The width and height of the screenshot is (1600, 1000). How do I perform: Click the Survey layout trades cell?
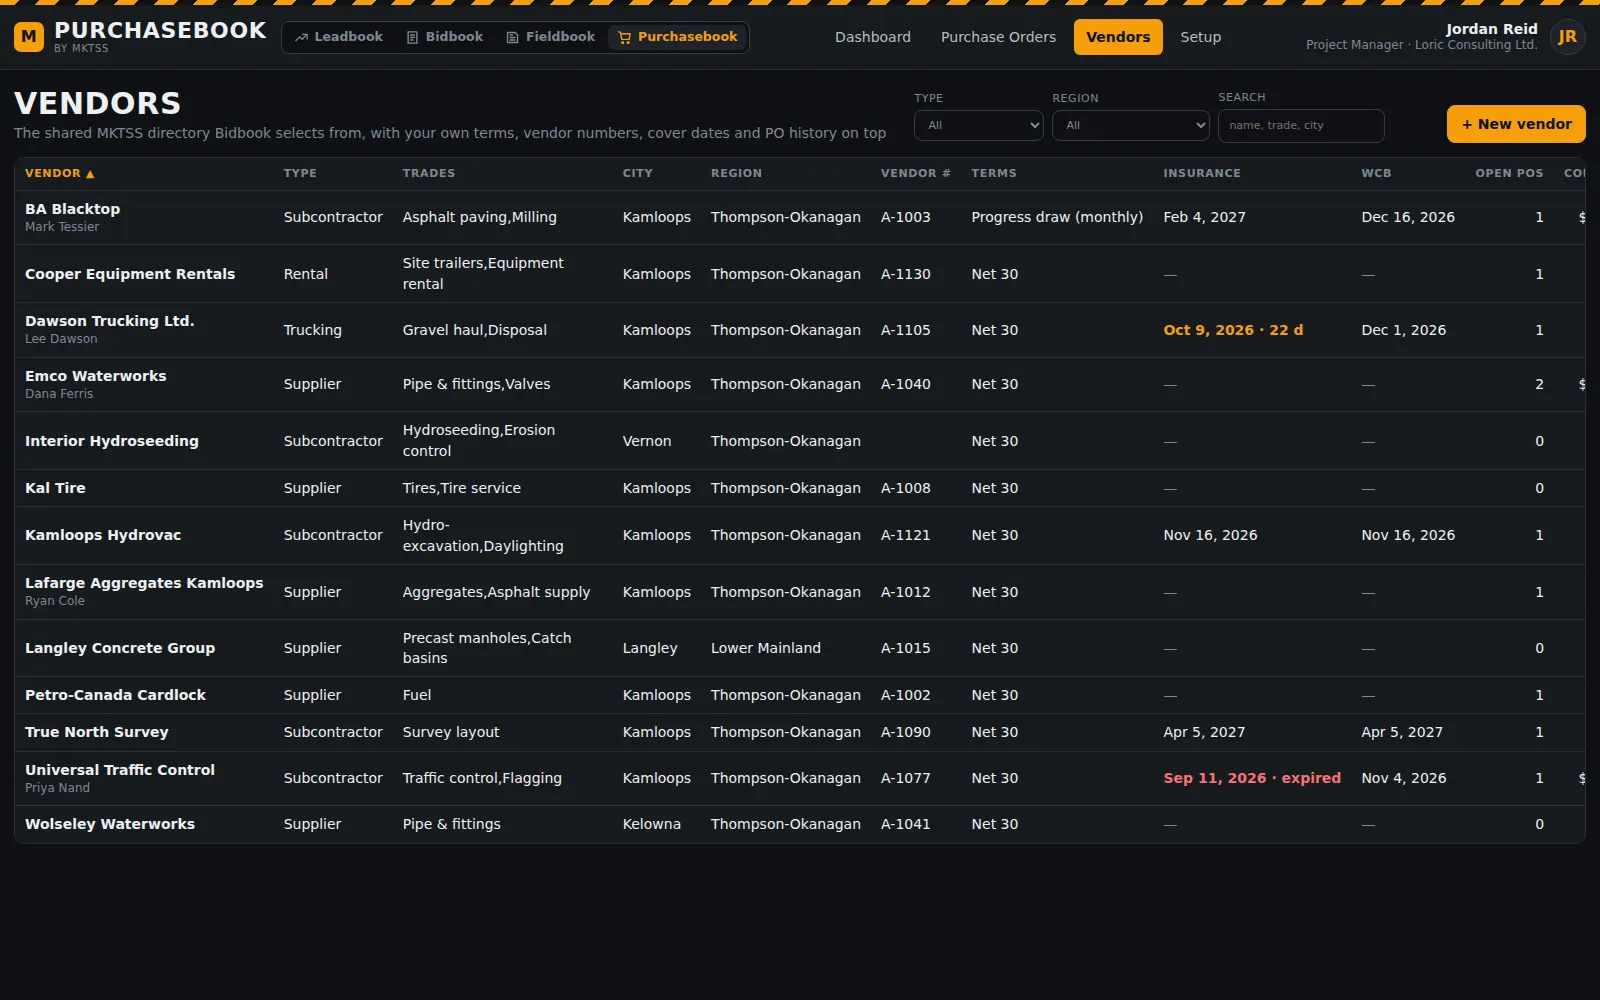tap(450, 732)
